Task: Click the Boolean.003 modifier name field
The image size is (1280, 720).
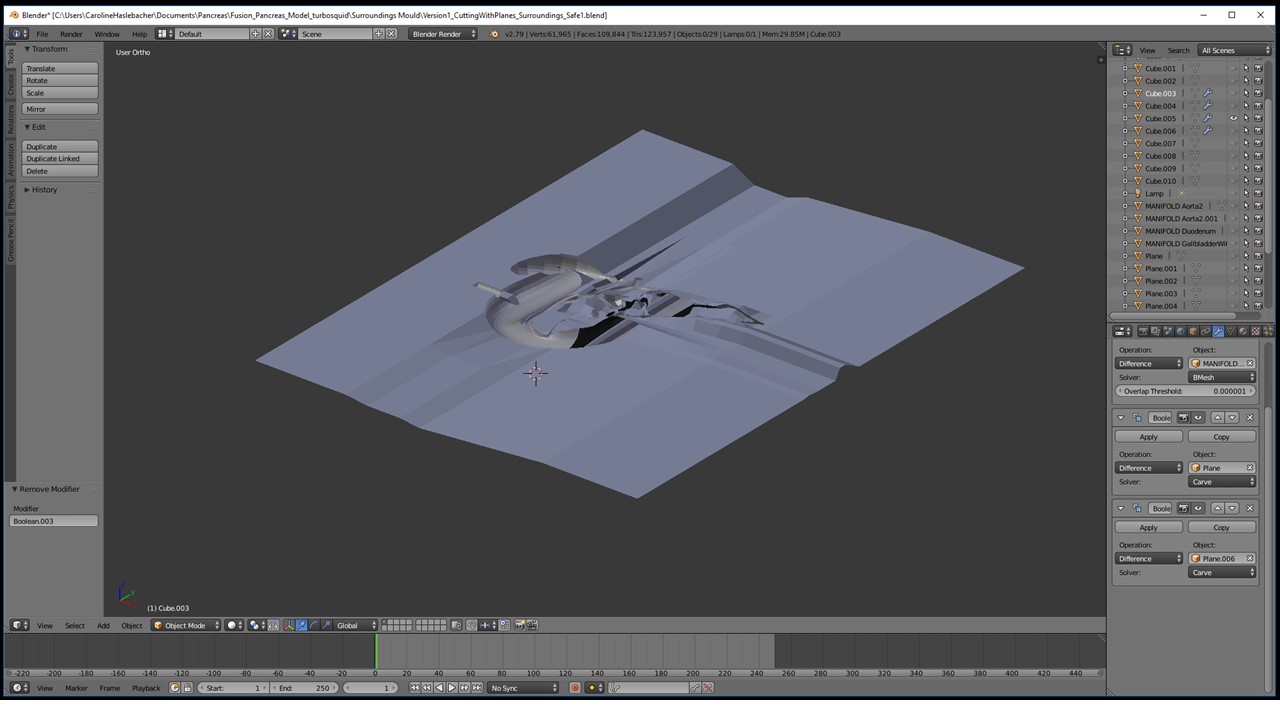Action: coord(54,521)
